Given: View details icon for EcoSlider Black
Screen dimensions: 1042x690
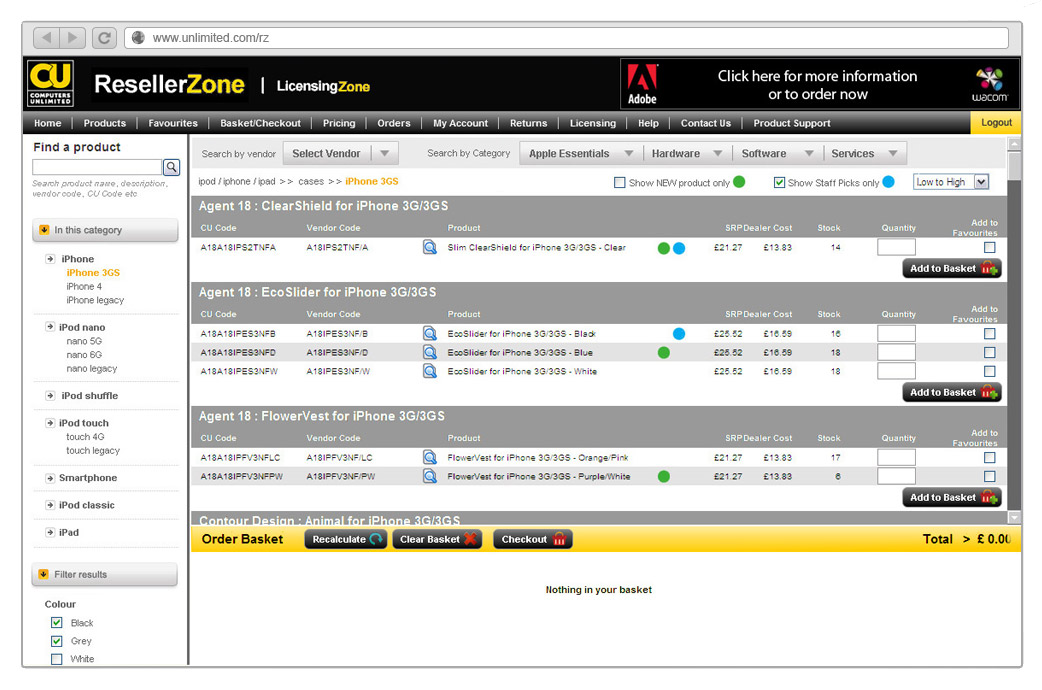Looking at the screenshot, I should point(430,334).
